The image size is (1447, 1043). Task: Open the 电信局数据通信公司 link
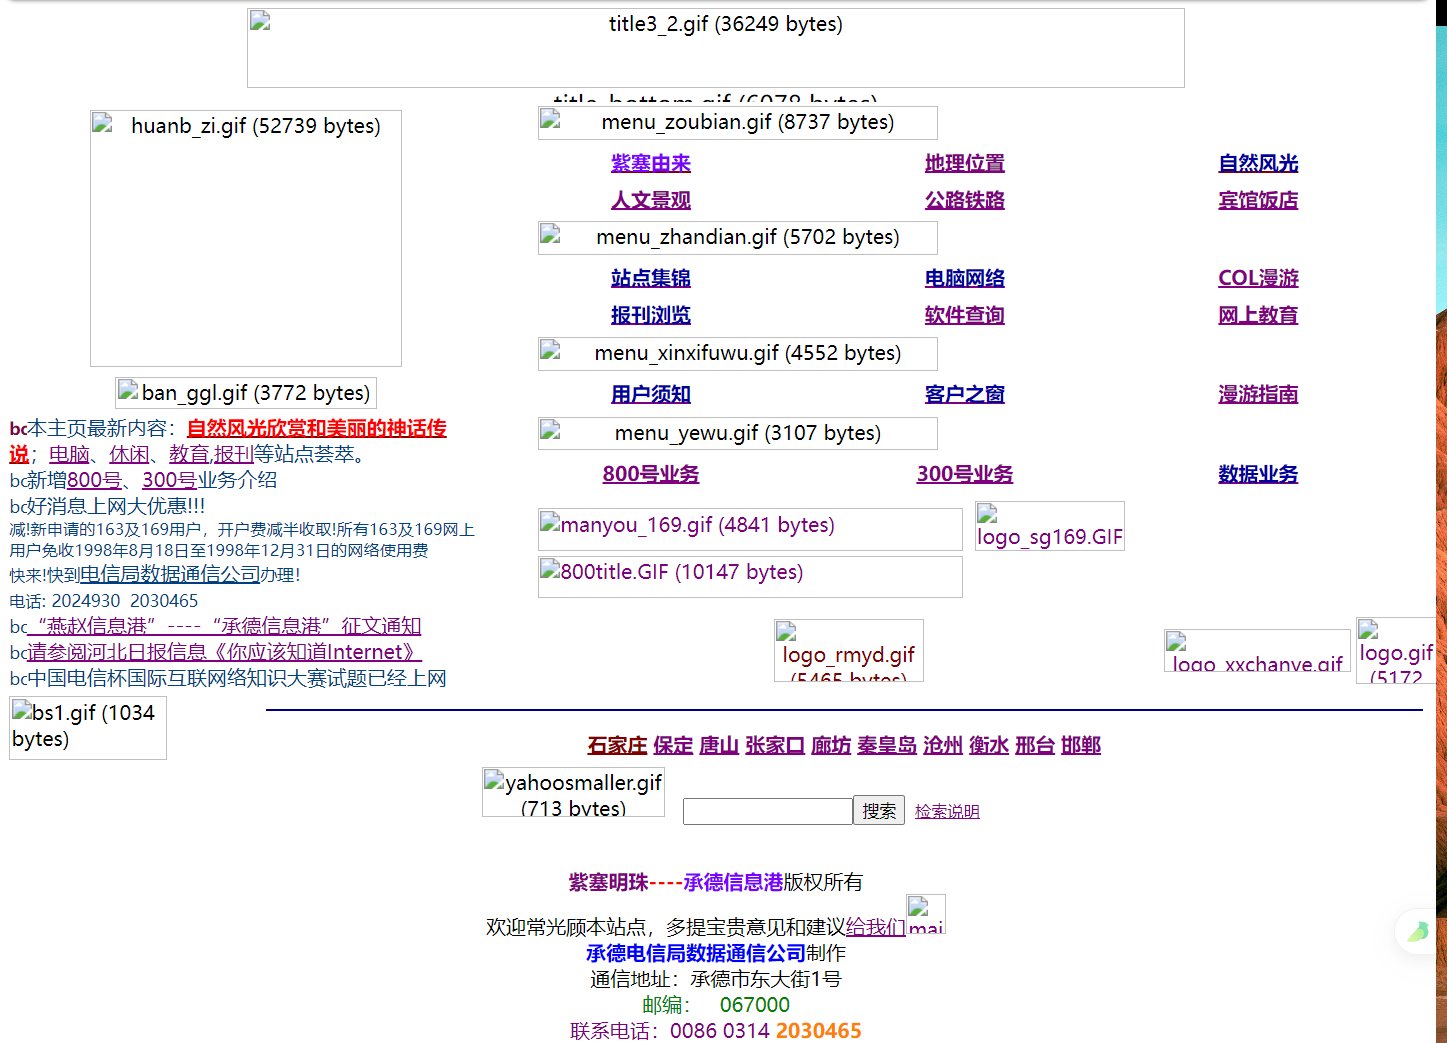[x=170, y=574]
